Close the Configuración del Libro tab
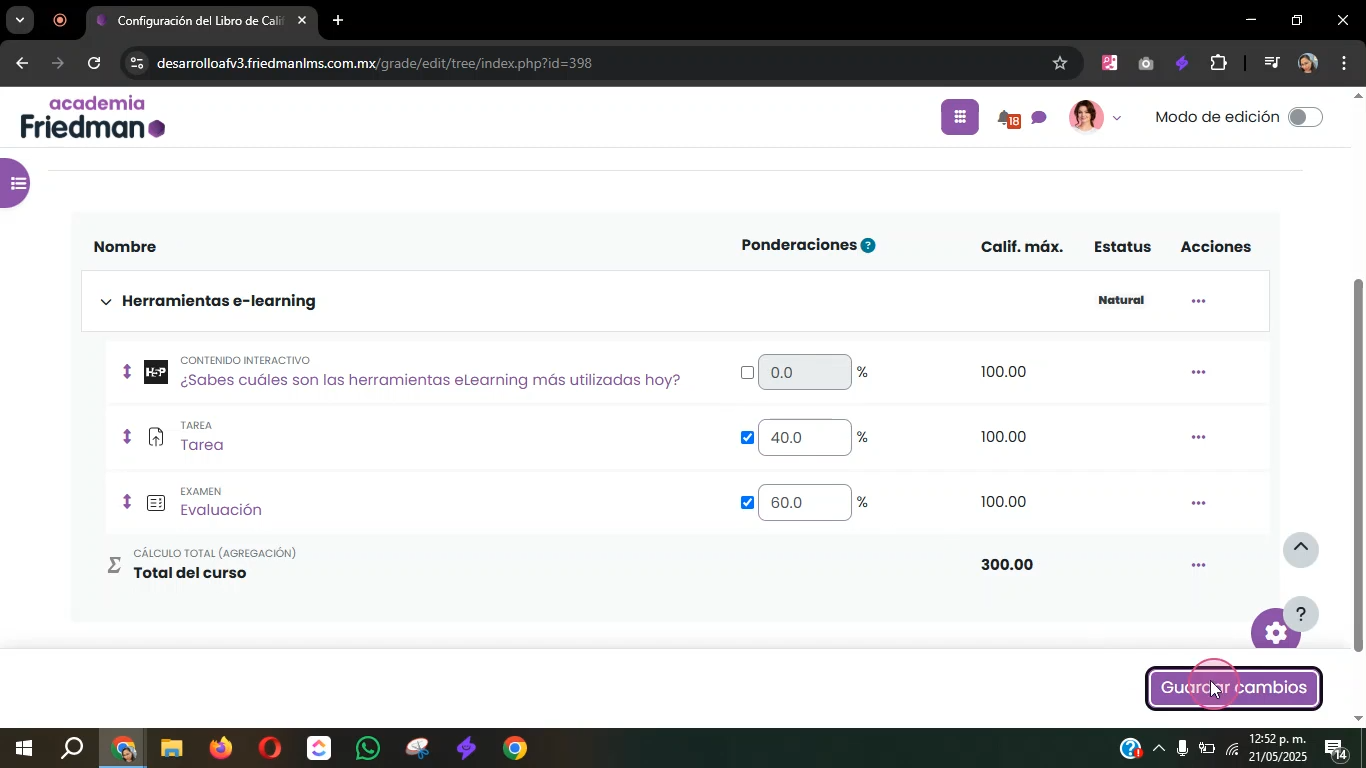This screenshot has height=768, width=1366. click(x=302, y=20)
